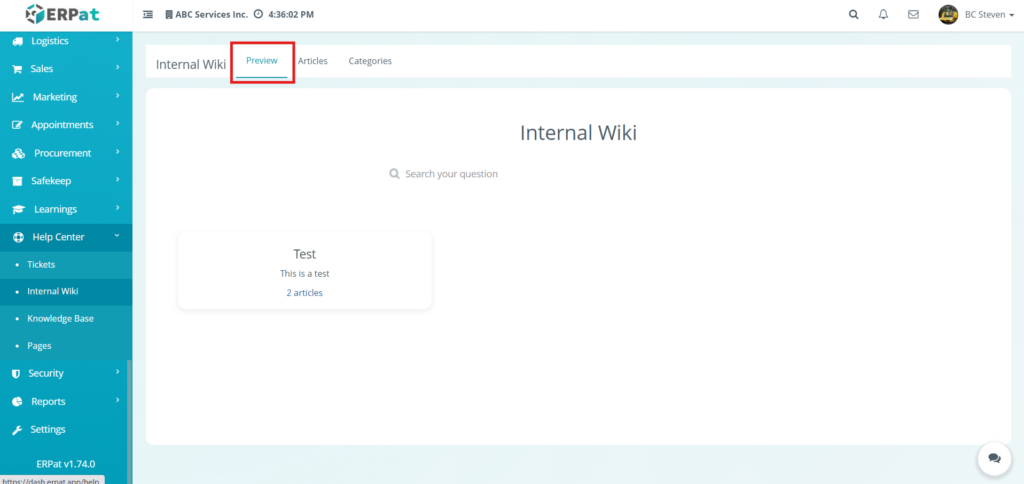Image resolution: width=1024 pixels, height=484 pixels.
Task: Expand the Reports menu chevron
Action: tap(118, 400)
